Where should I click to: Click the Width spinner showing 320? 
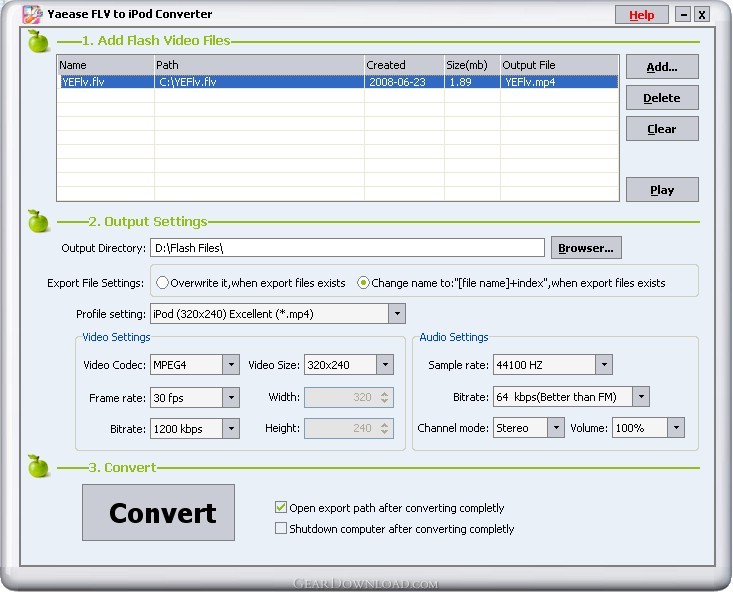[x=349, y=397]
